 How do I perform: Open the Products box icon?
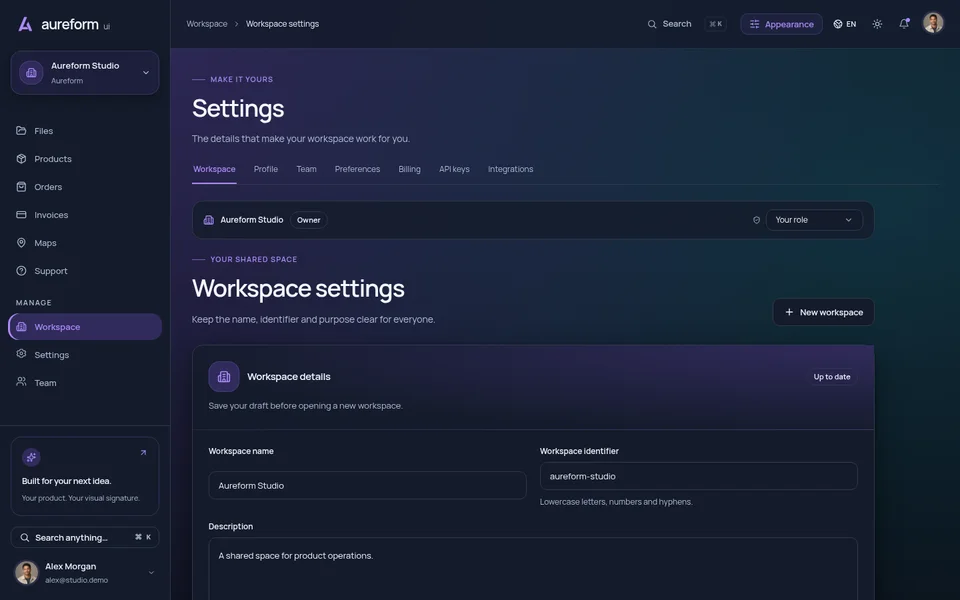[21, 159]
